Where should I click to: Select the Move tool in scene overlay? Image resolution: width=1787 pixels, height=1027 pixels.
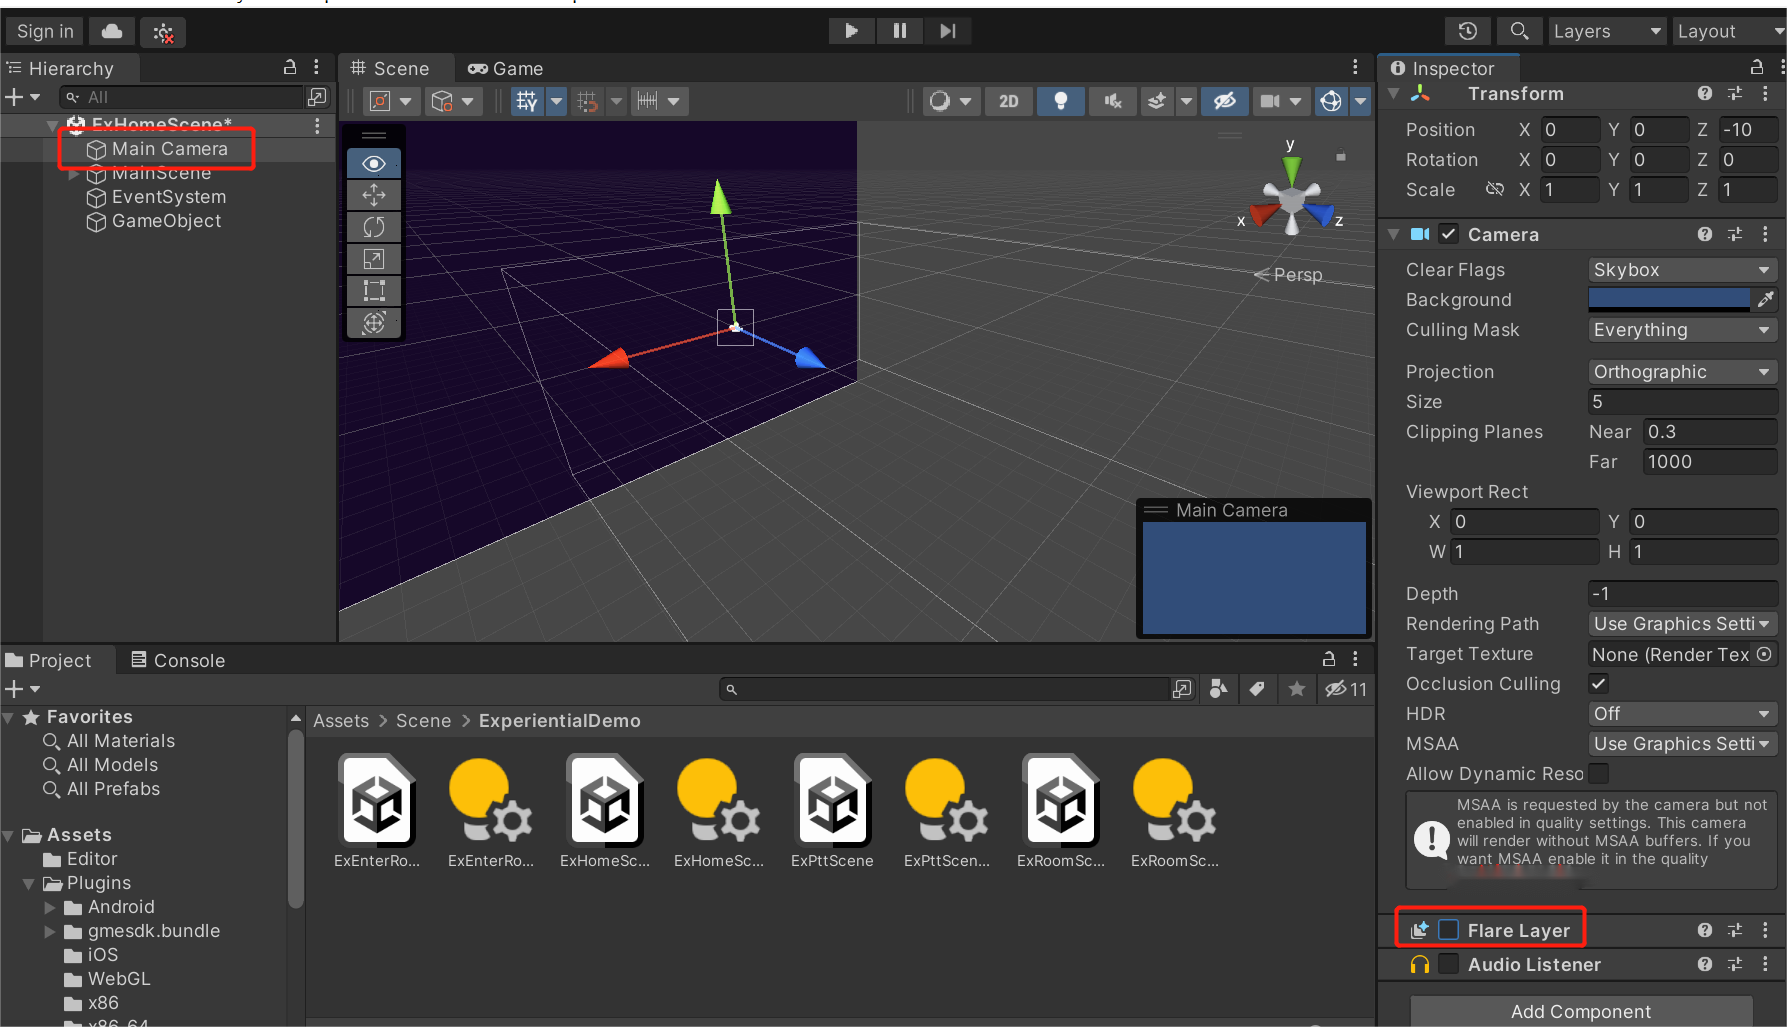[374, 195]
